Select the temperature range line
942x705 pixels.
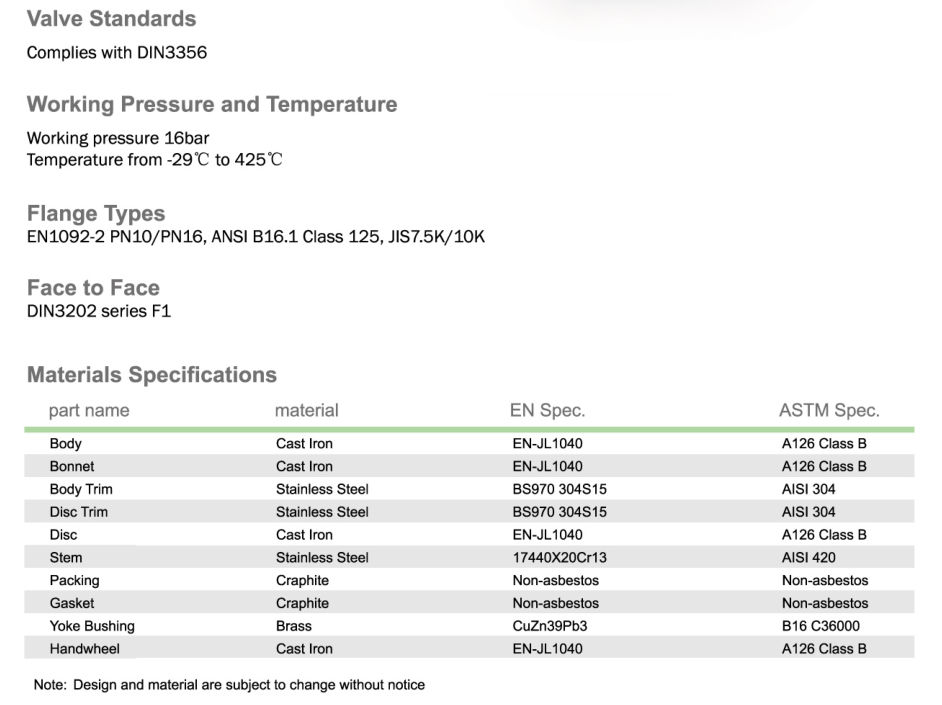(155, 159)
